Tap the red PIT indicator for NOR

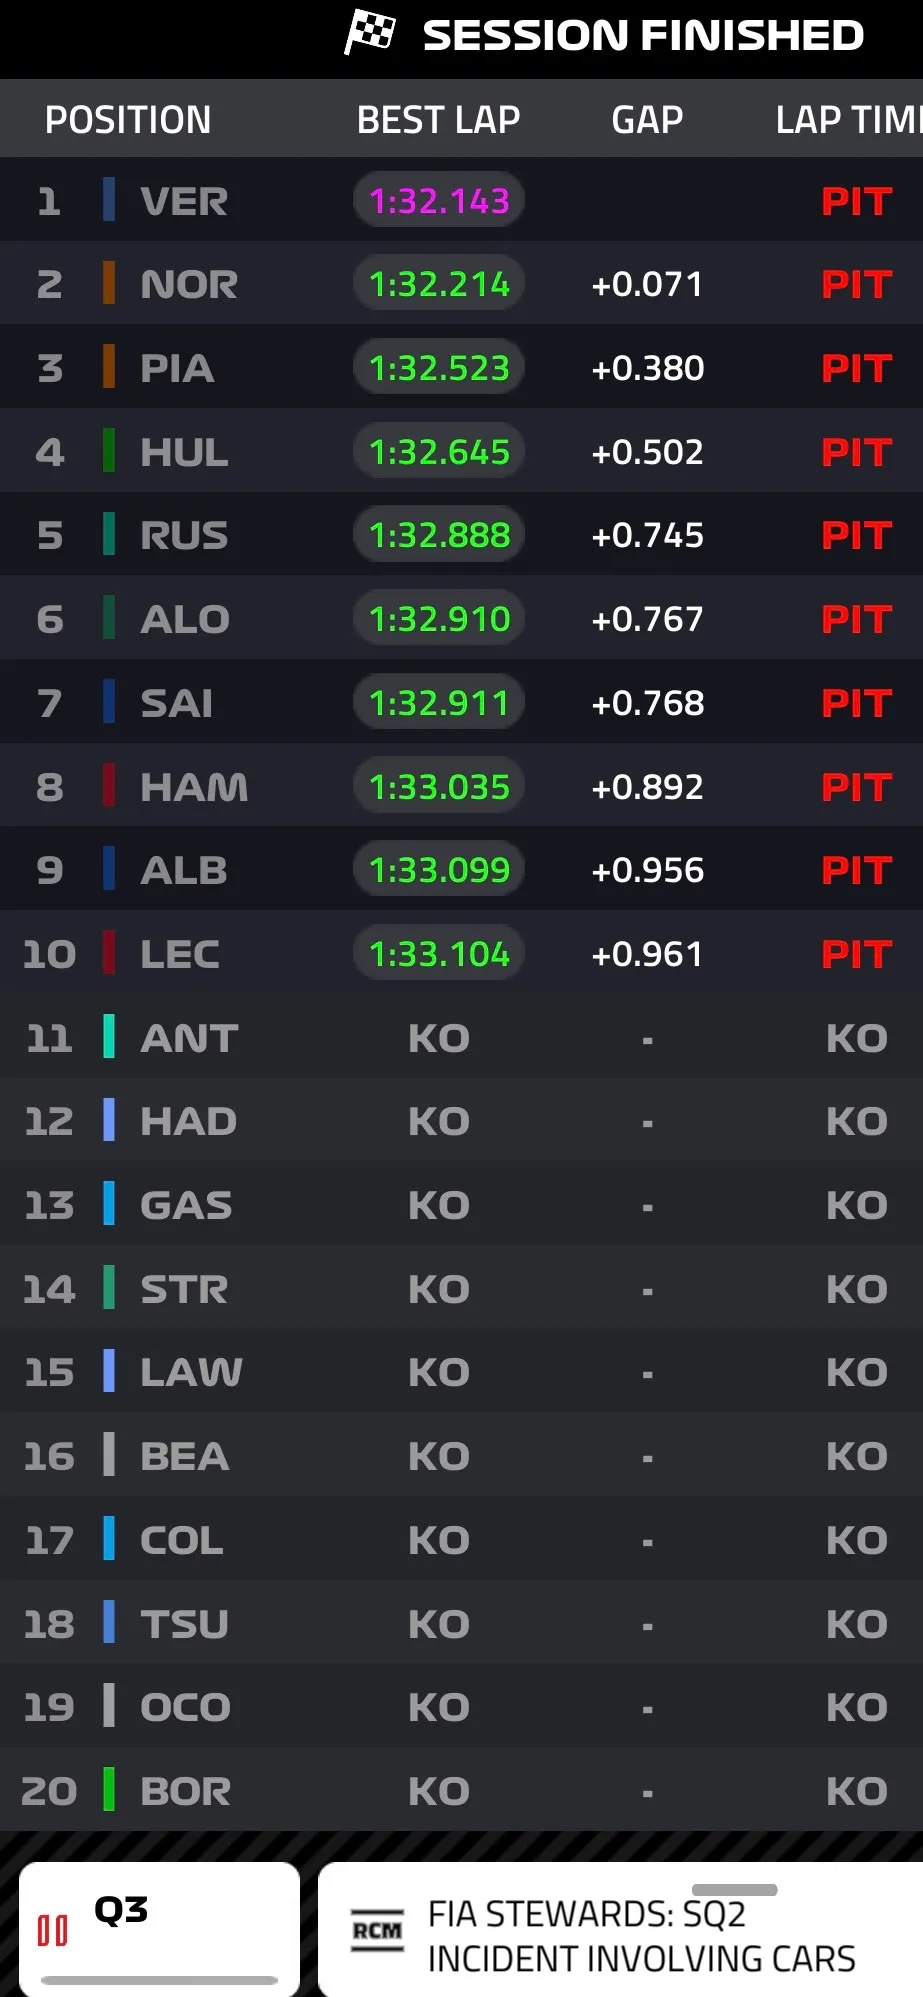point(856,285)
